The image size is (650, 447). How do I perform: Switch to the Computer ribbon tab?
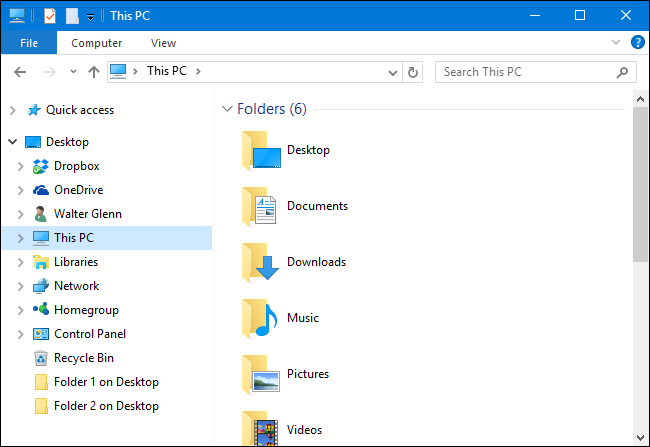pos(97,43)
